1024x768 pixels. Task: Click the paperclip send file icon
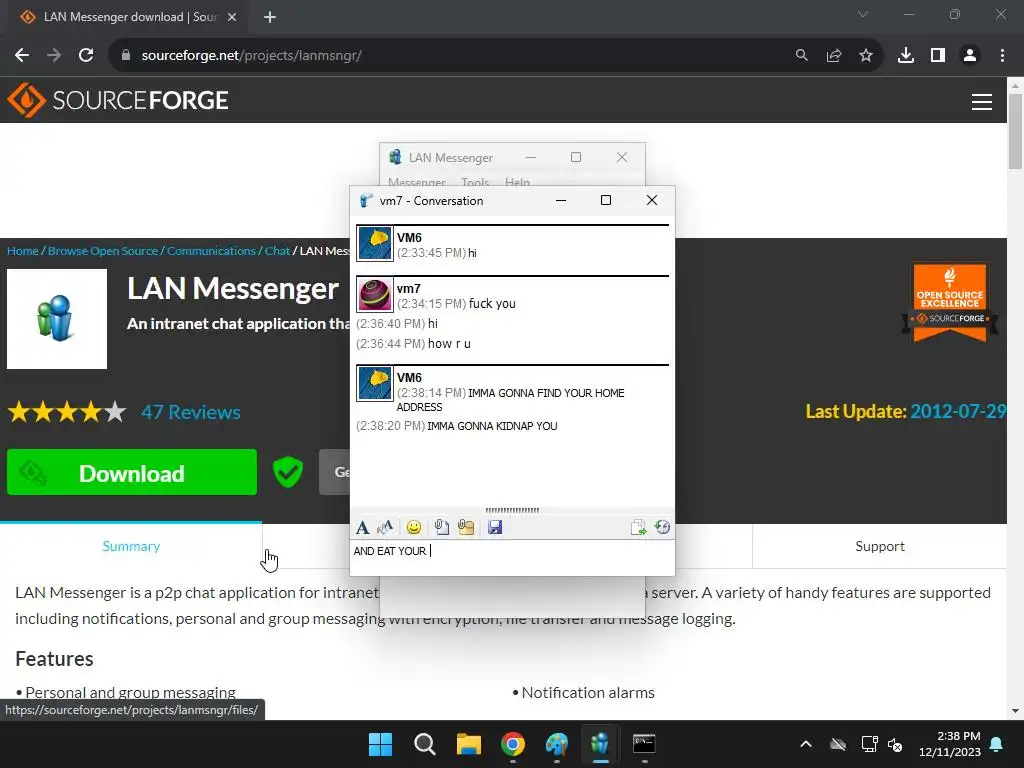[x=441, y=527]
